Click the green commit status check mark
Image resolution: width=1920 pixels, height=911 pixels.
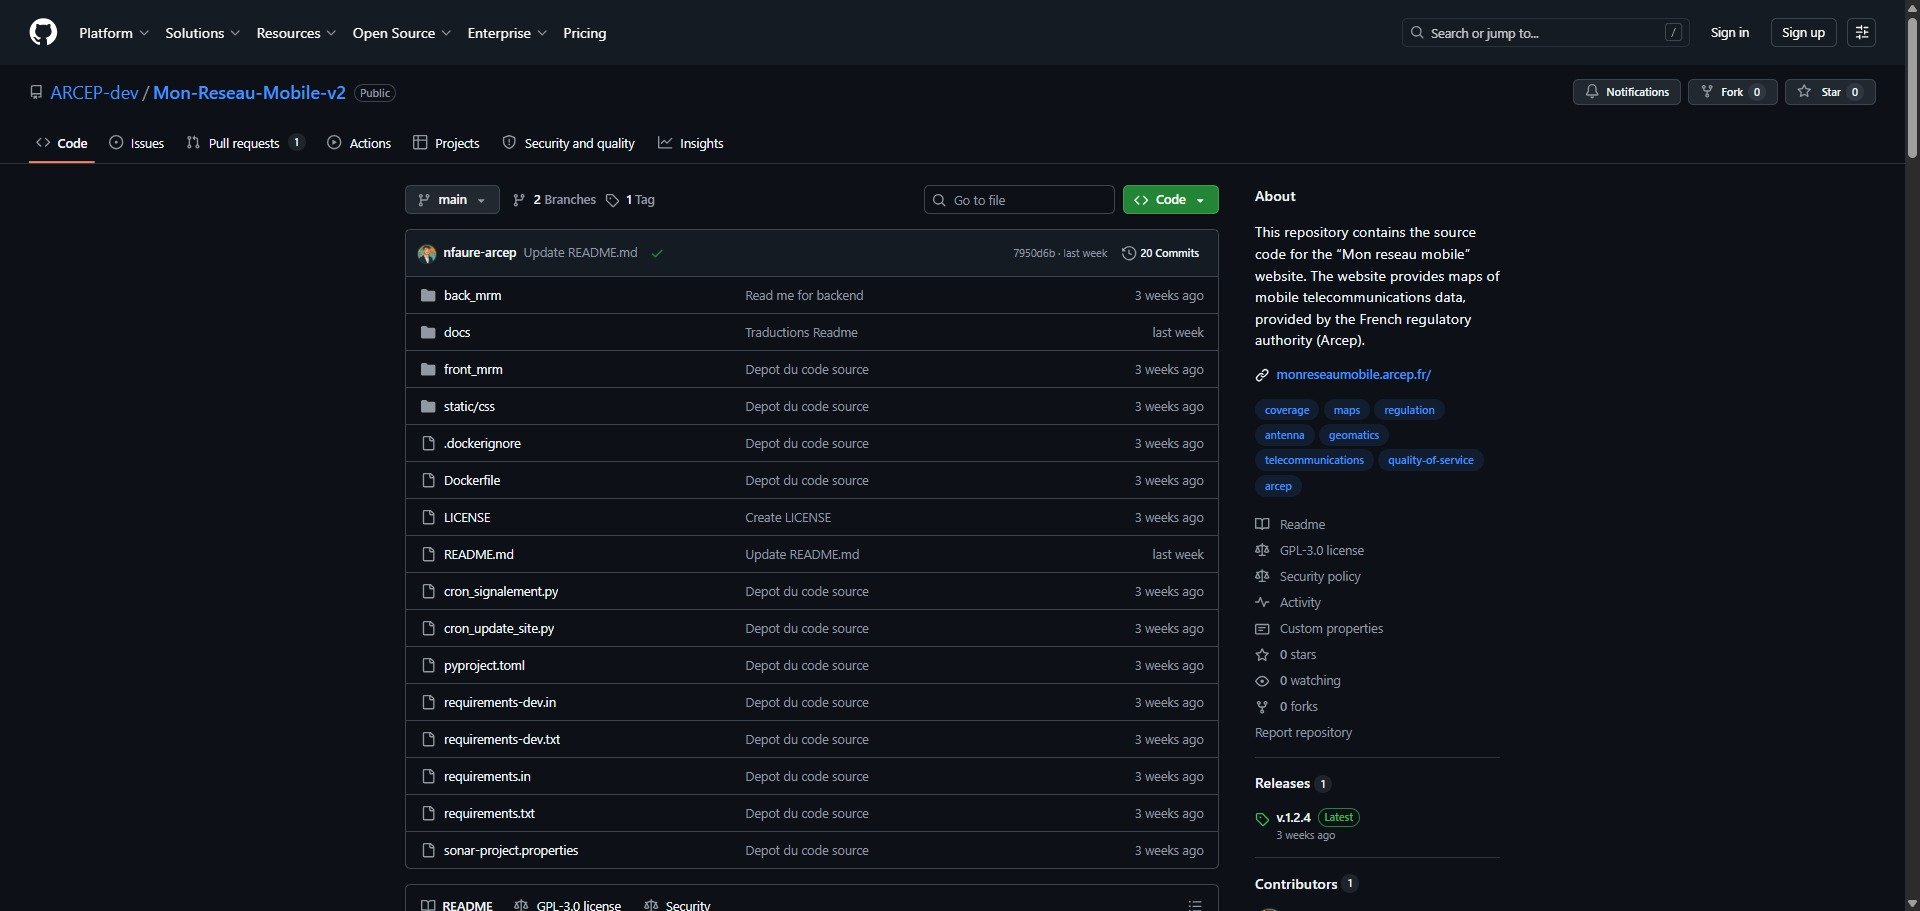point(657,254)
